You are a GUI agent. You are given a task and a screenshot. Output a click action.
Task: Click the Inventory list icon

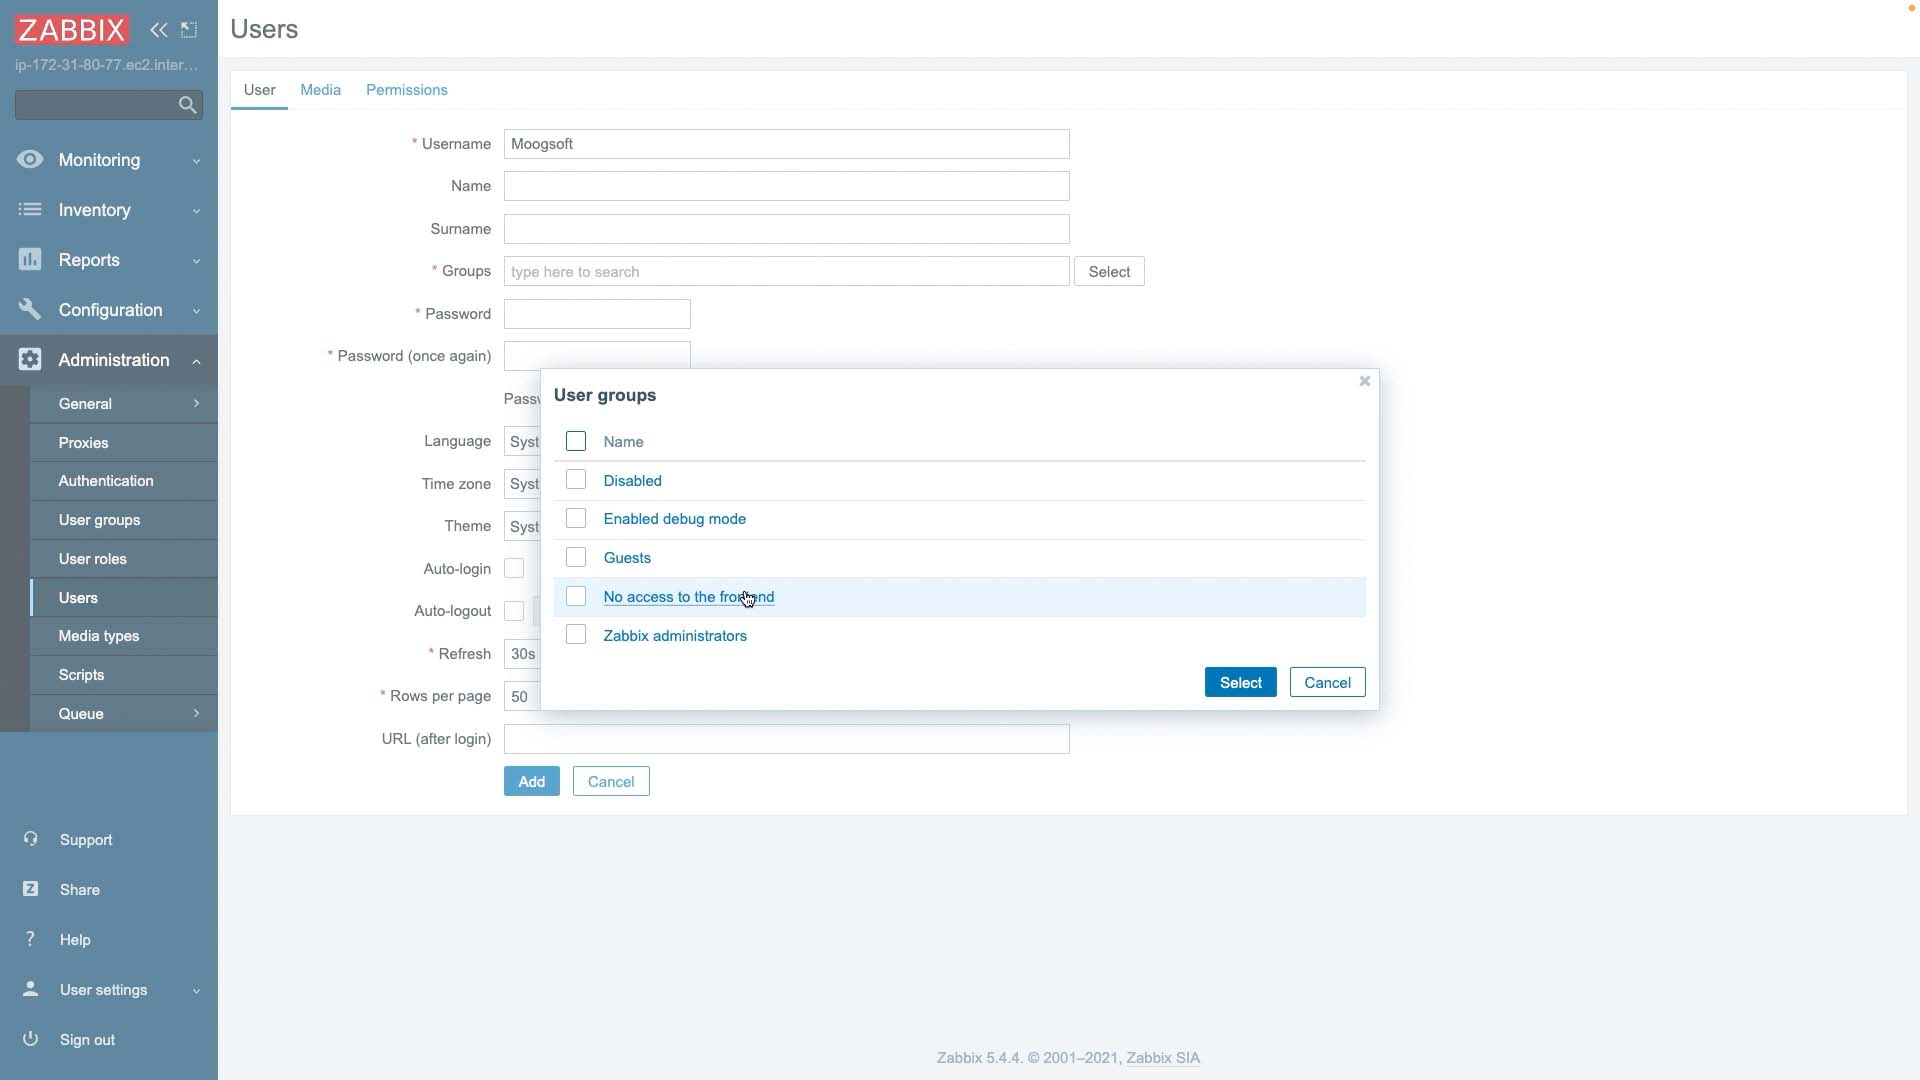[x=30, y=209]
